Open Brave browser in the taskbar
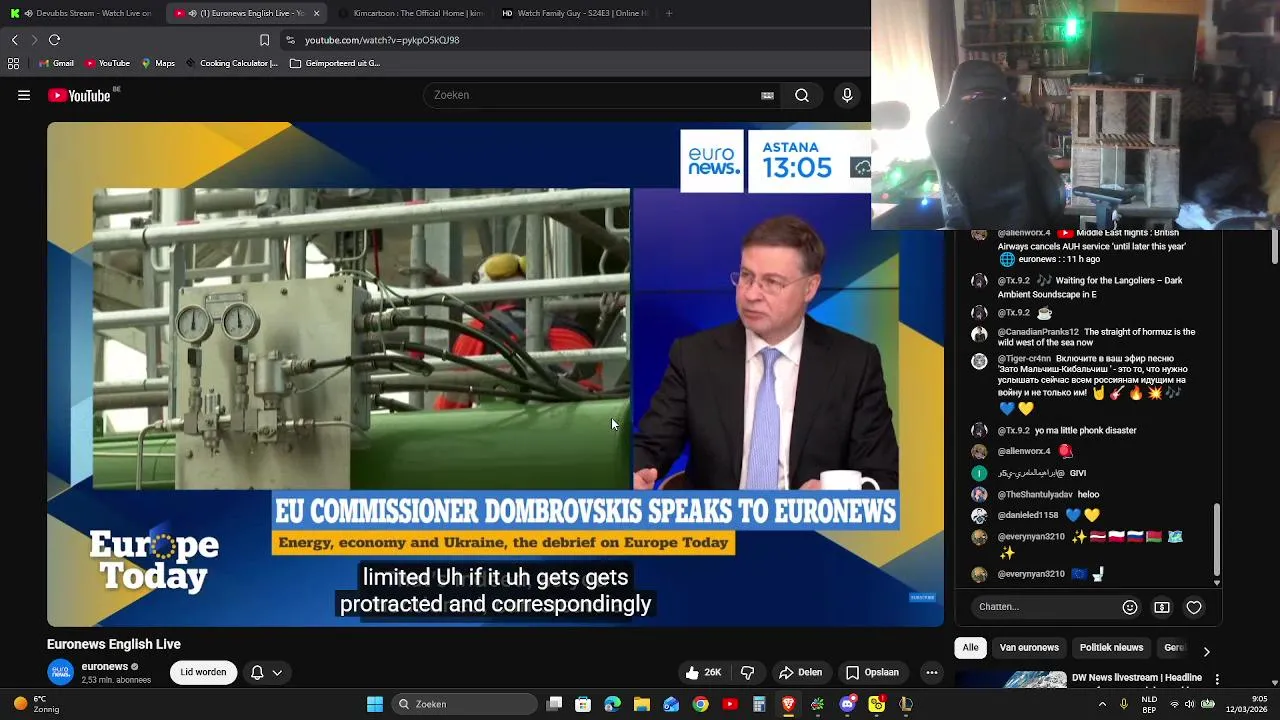This screenshot has height=720, width=1280. (x=788, y=704)
